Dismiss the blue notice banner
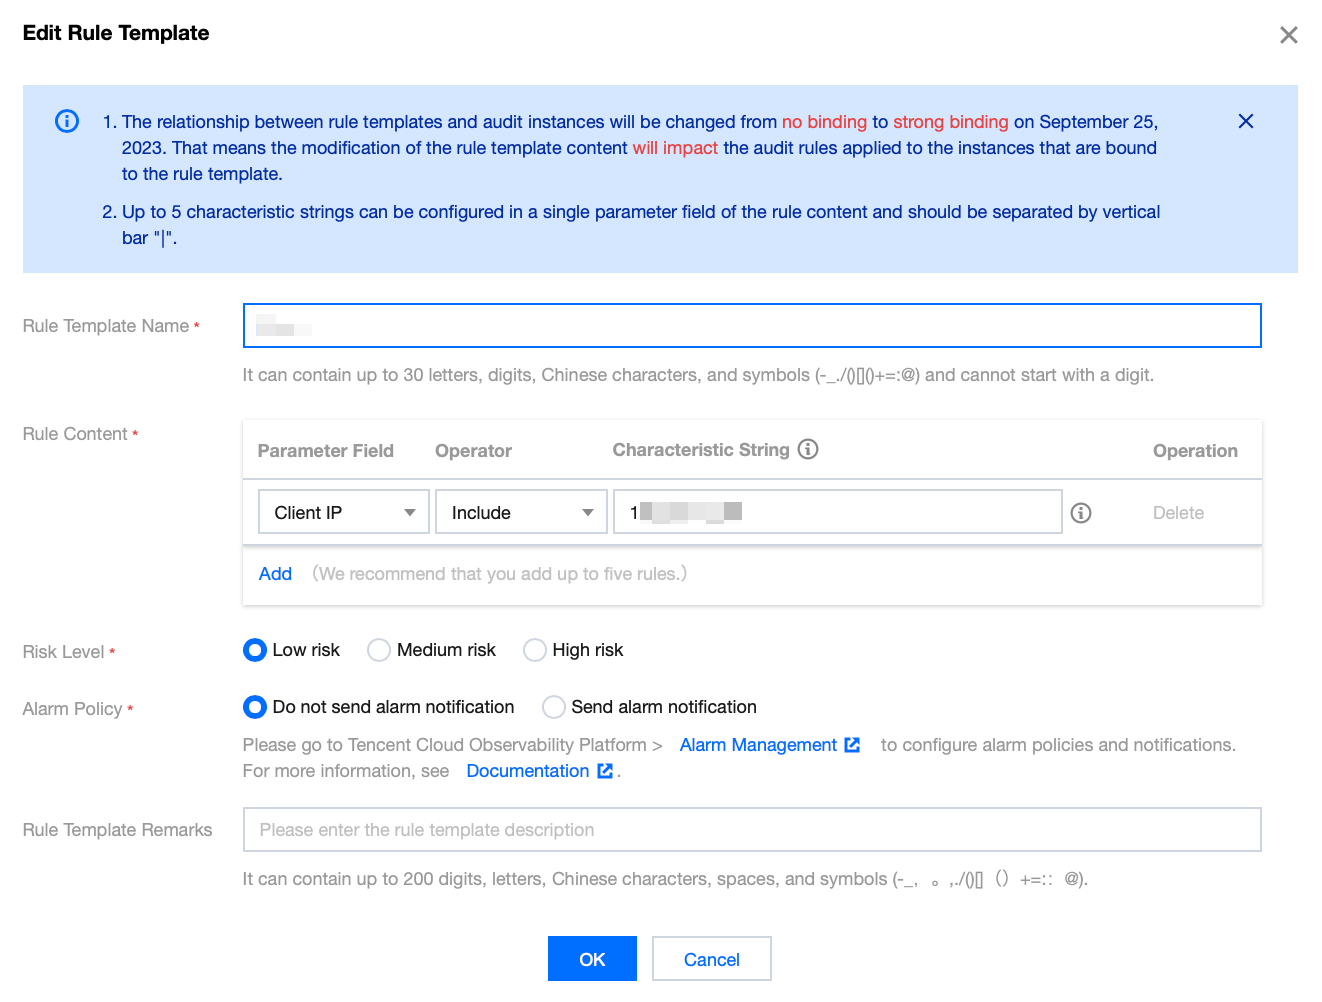Viewport: 1322px width, 1002px height. tap(1245, 121)
